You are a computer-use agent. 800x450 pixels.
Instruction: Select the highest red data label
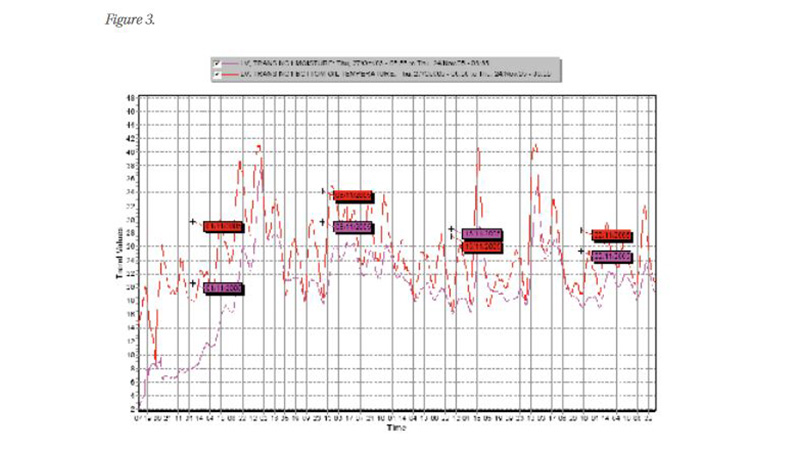353,196
